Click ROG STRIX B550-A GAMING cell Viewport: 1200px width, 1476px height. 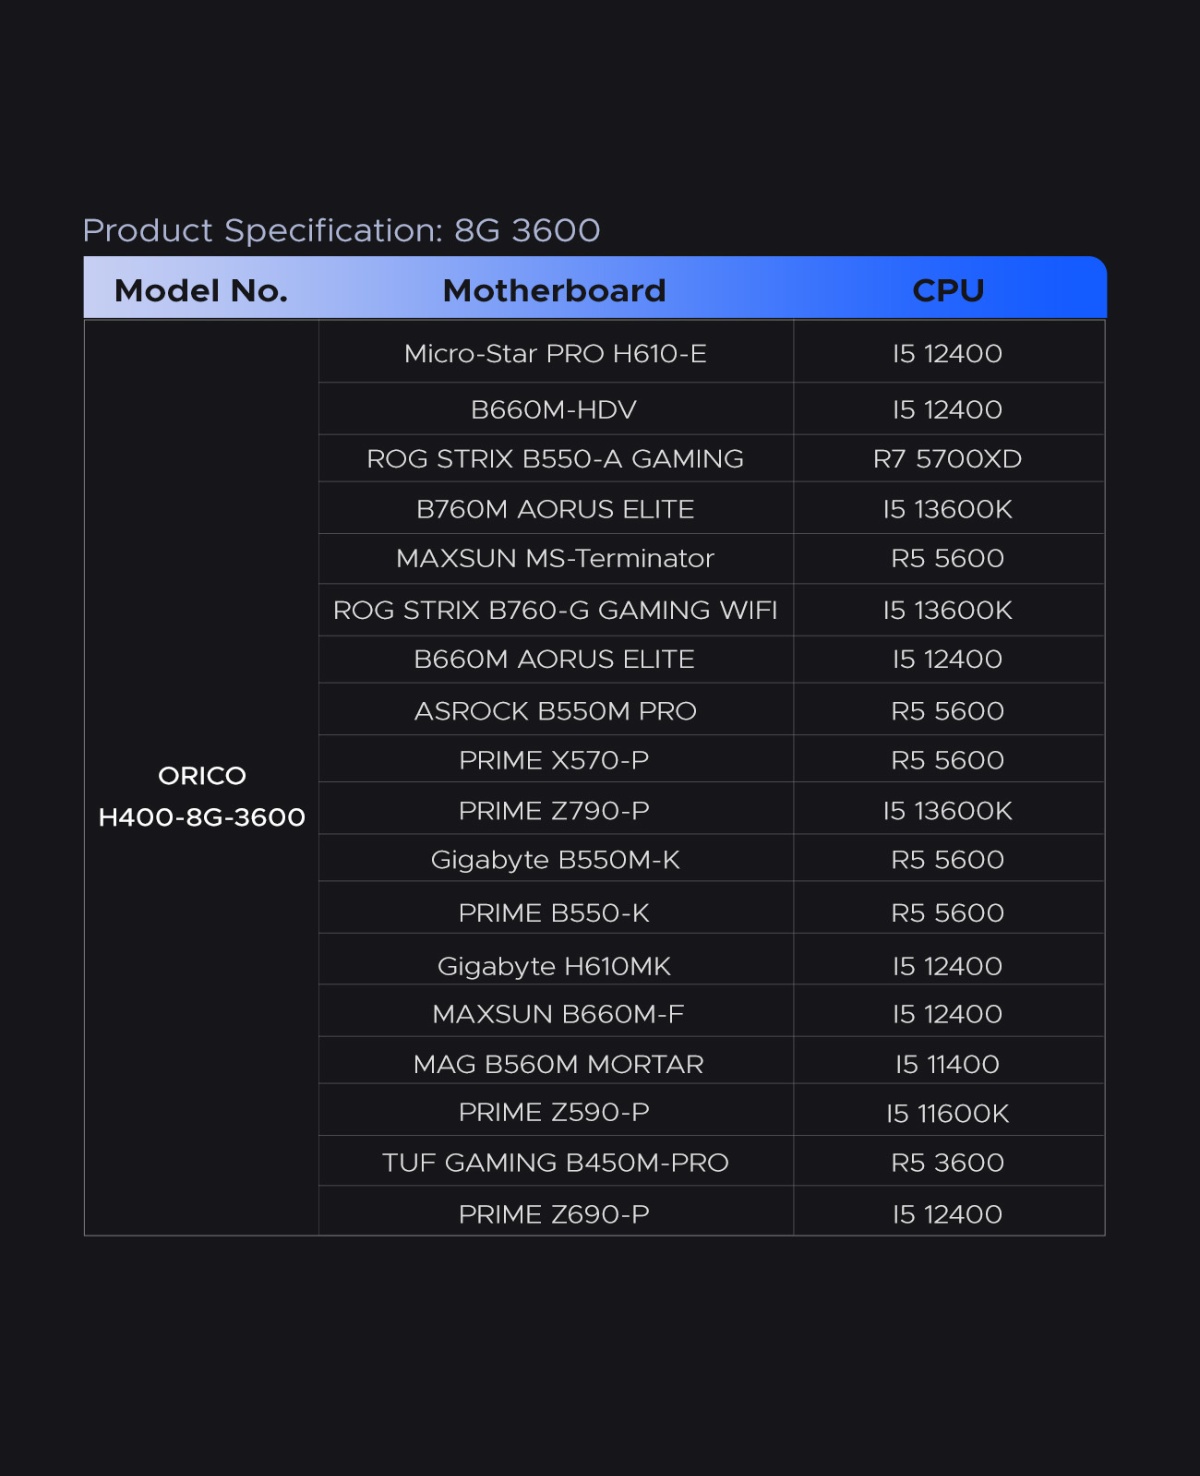(555, 459)
